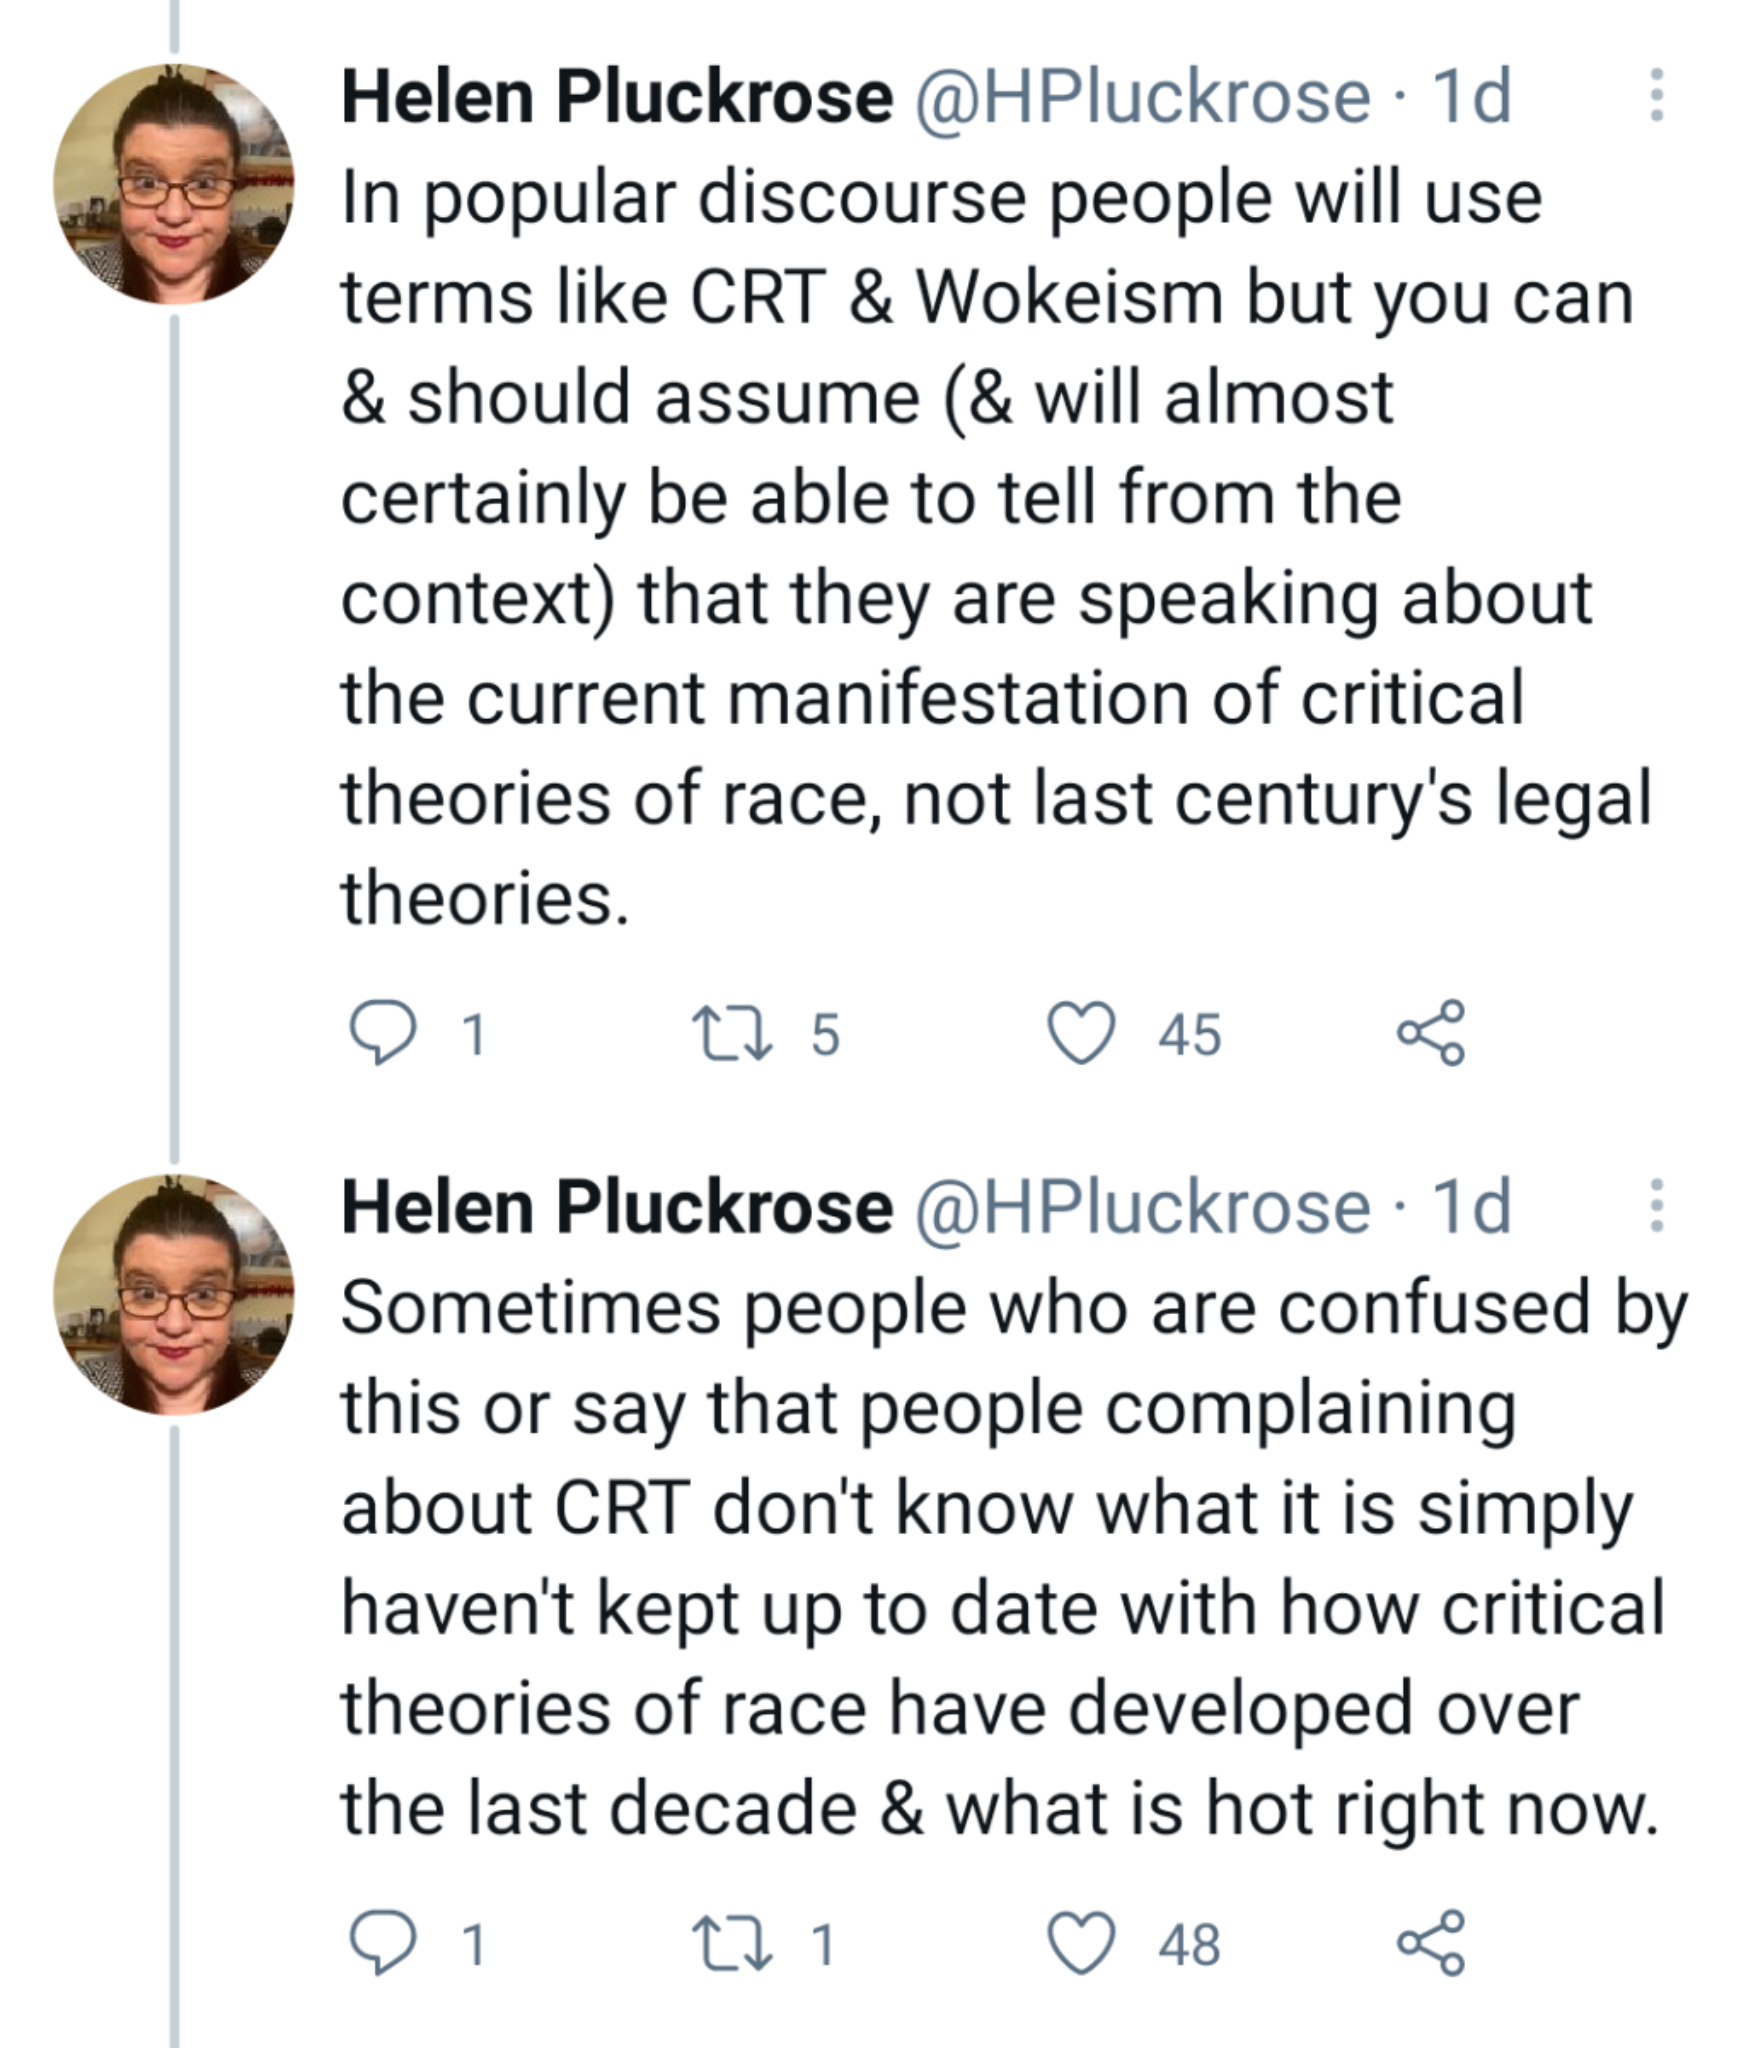
Task: Click Helen Pluckrose name on second tweet
Action: coord(617,1207)
